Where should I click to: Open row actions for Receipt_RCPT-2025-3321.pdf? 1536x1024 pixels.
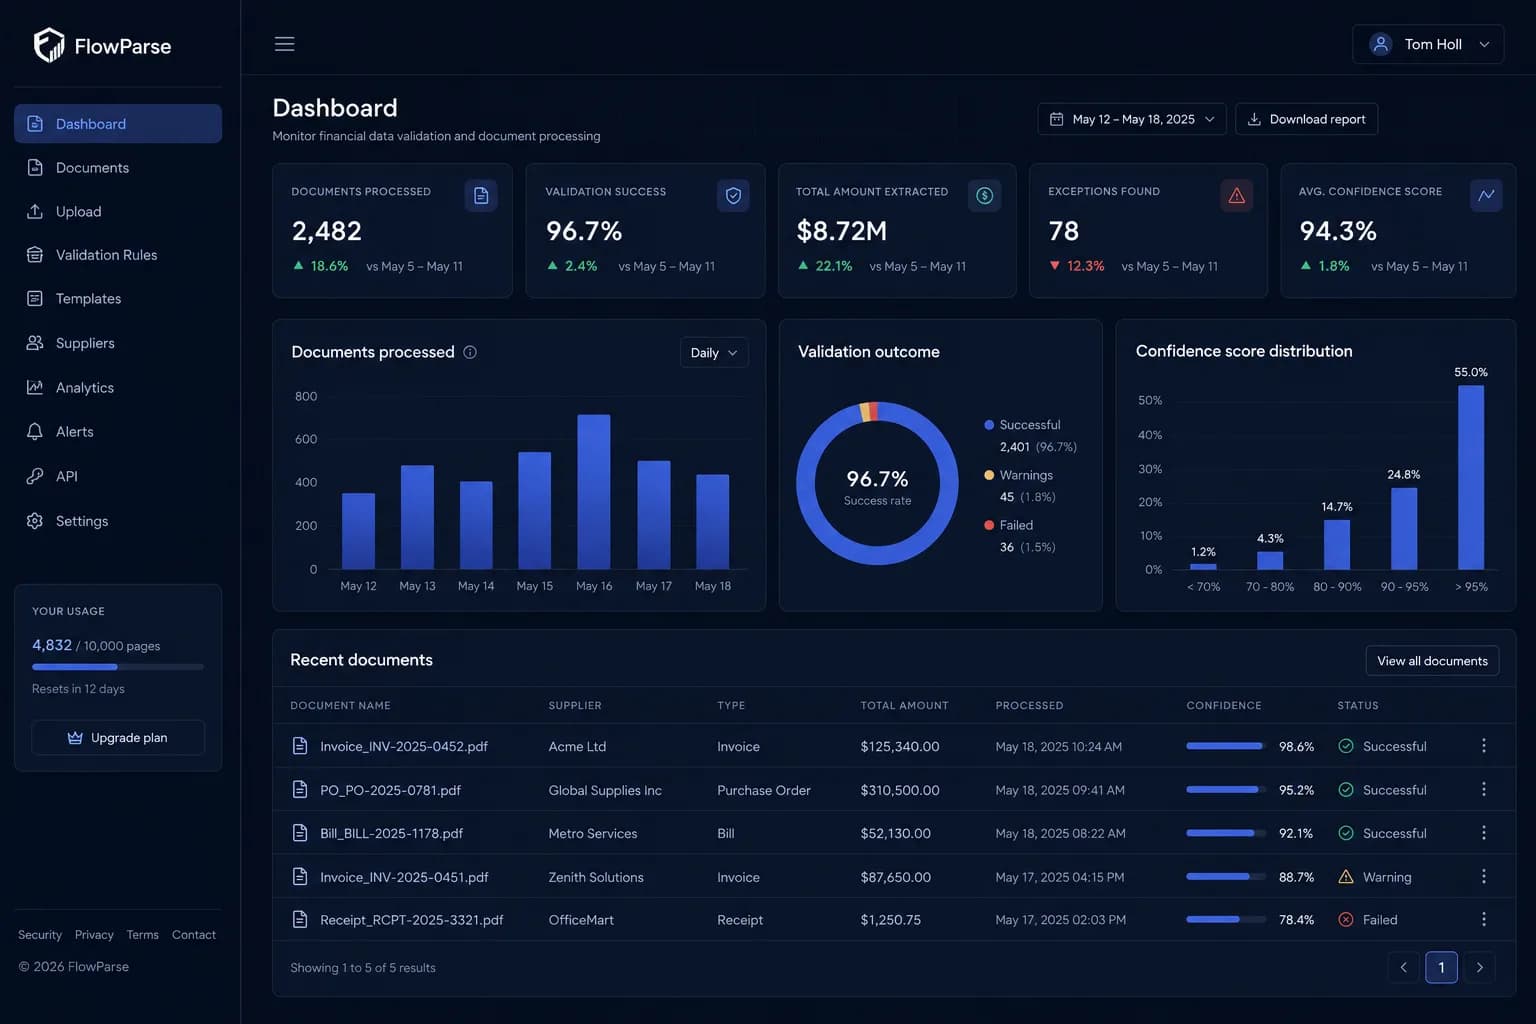click(1483, 920)
